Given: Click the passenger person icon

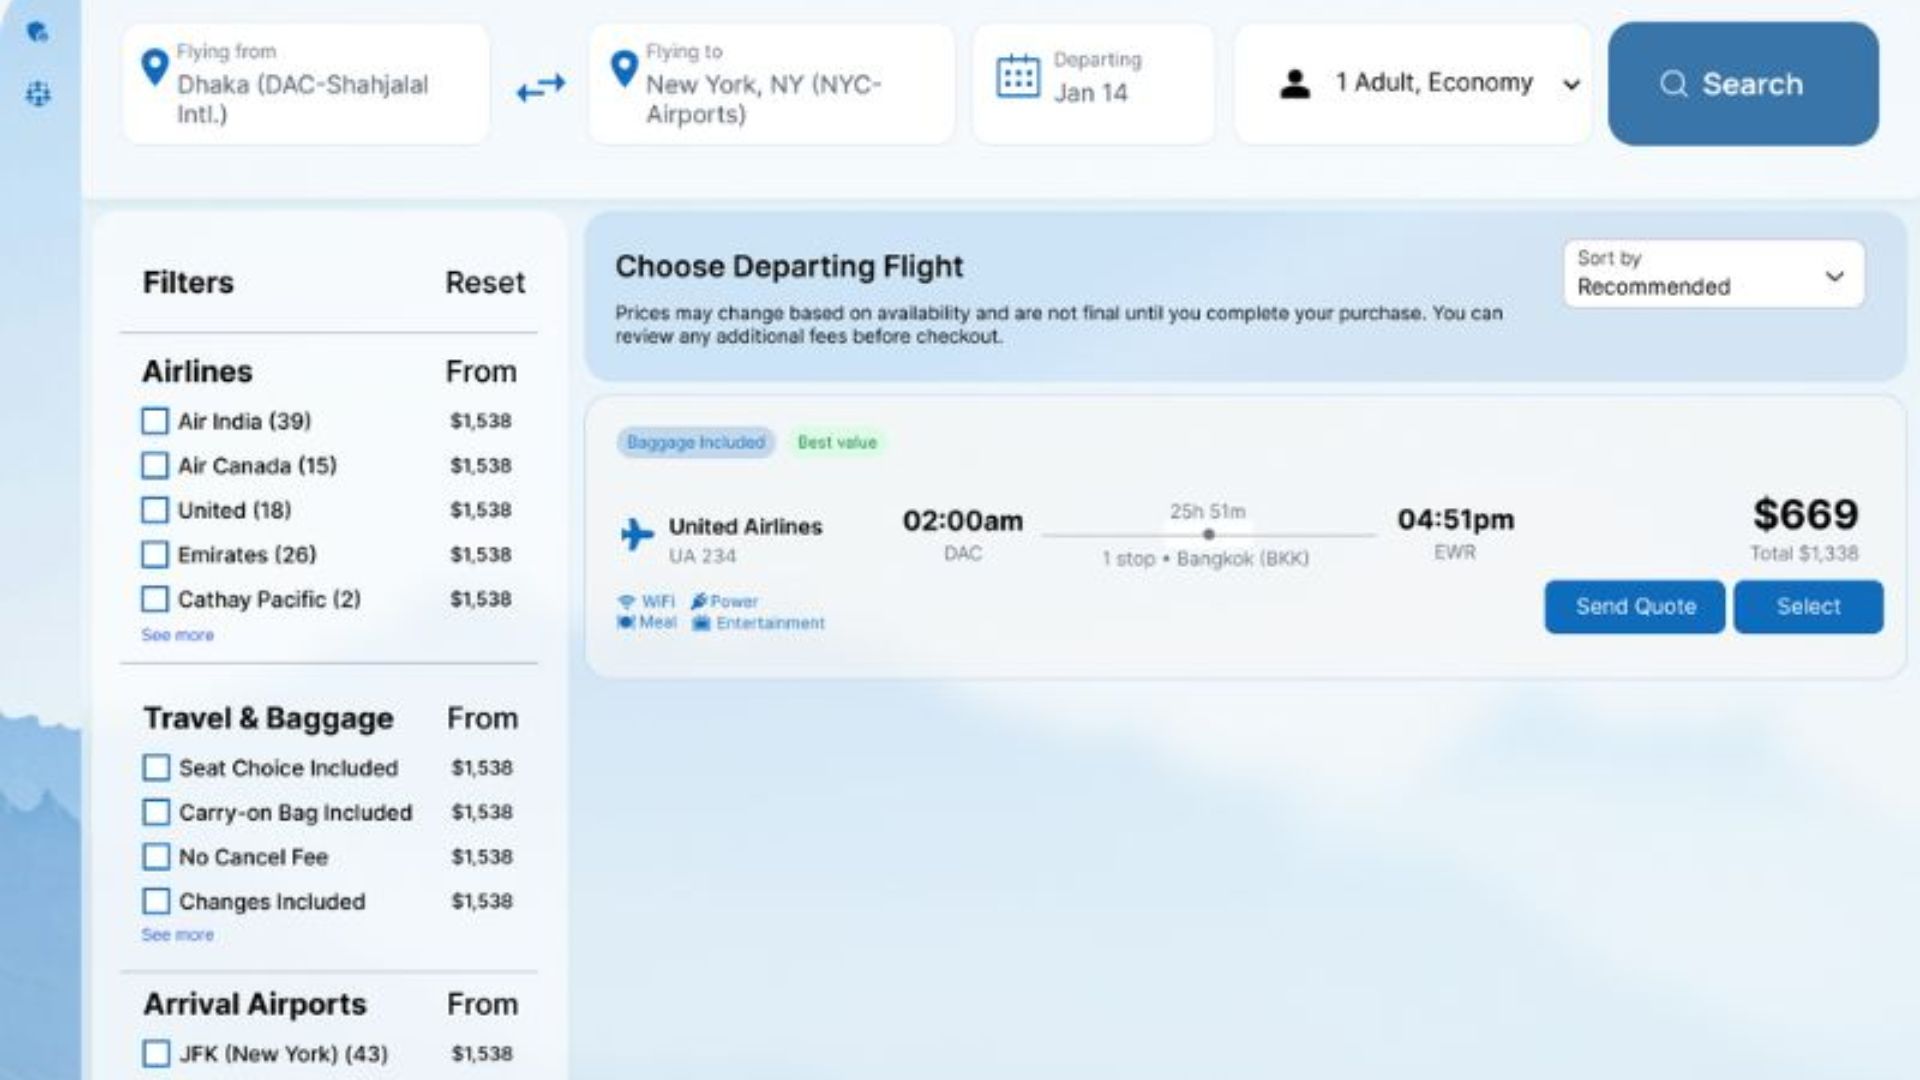Looking at the screenshot, I should click(1294, 83).
